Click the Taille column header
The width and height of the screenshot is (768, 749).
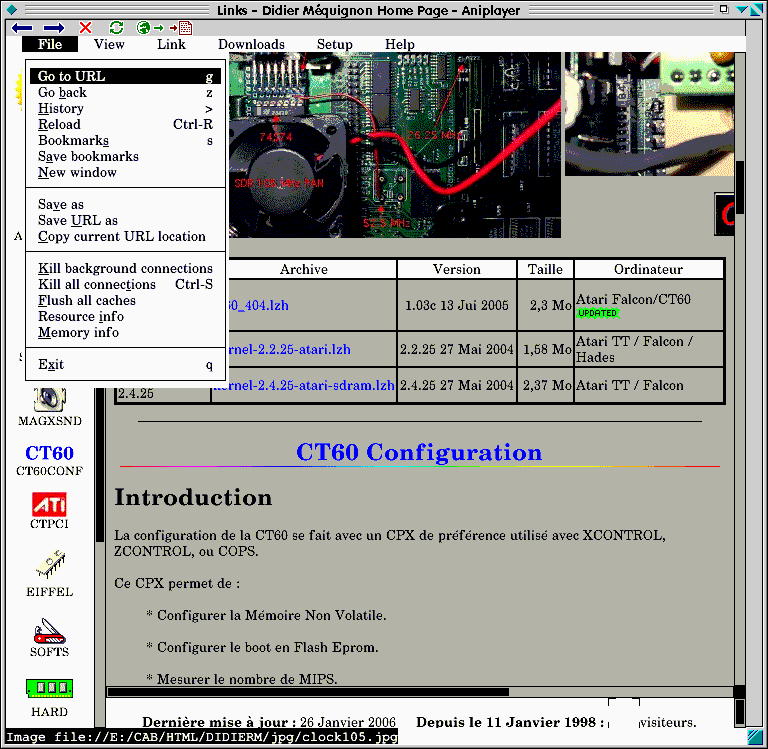point(545,269)
